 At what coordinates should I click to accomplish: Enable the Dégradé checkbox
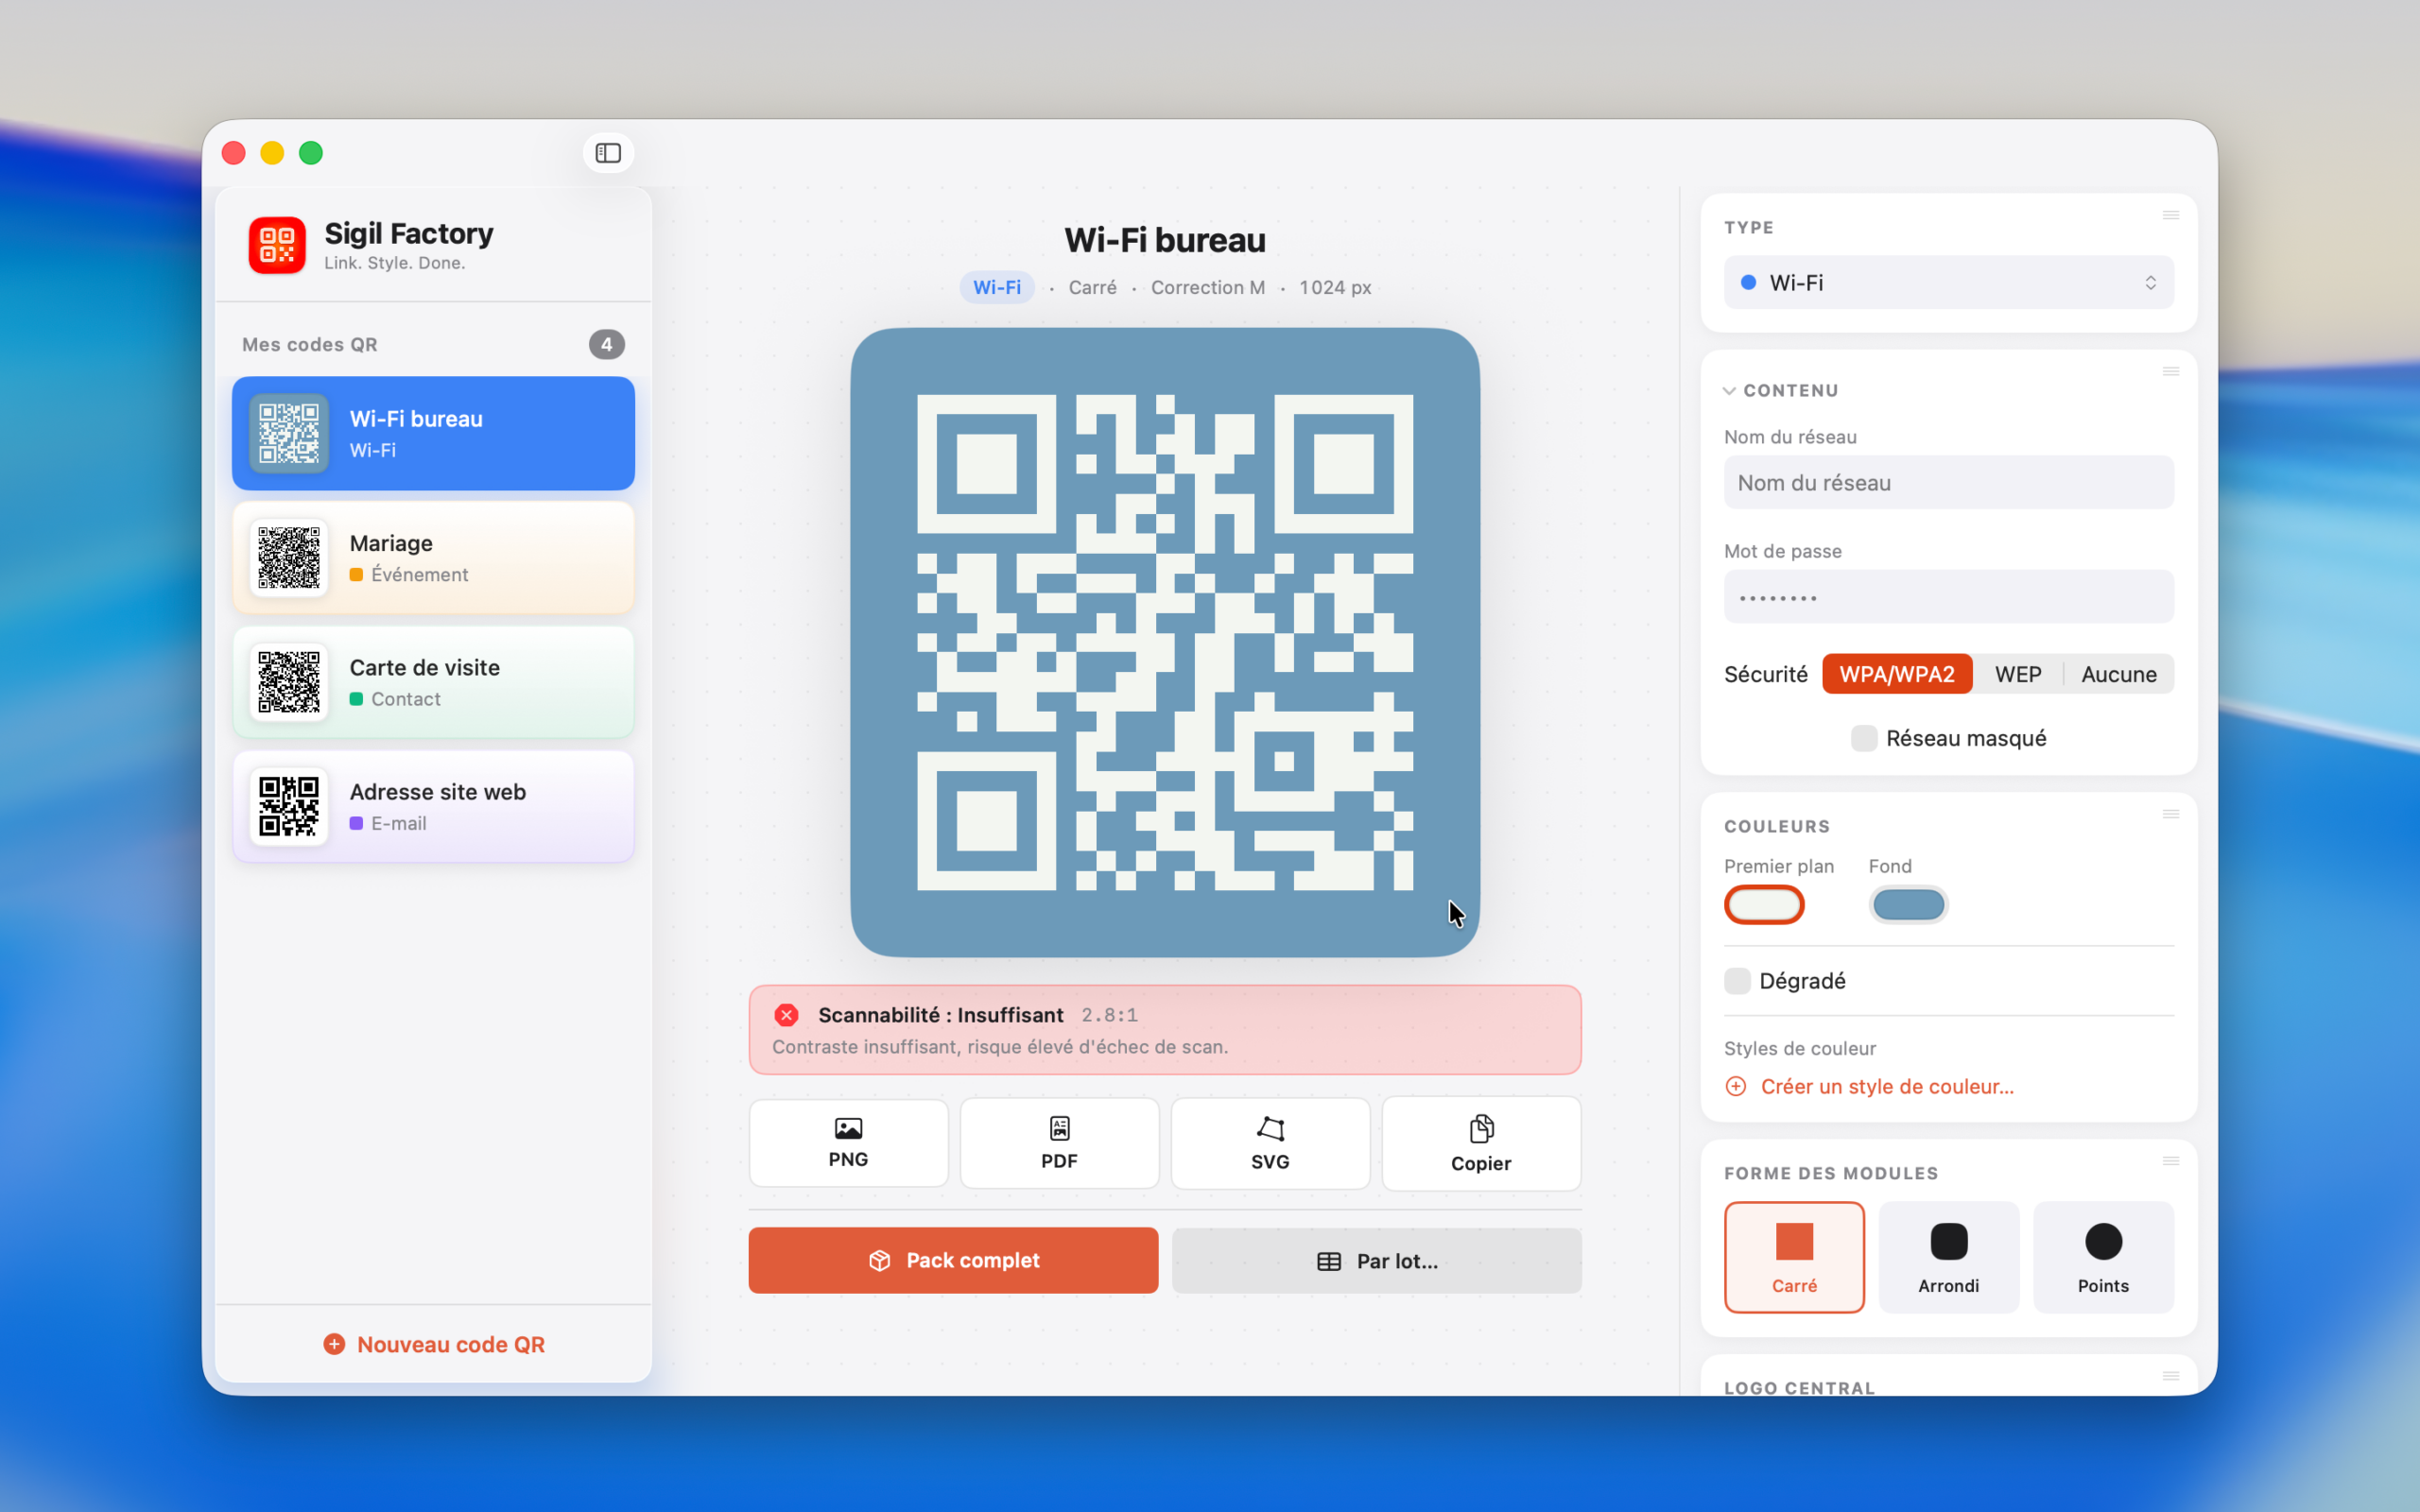[x=1737, y=981]
